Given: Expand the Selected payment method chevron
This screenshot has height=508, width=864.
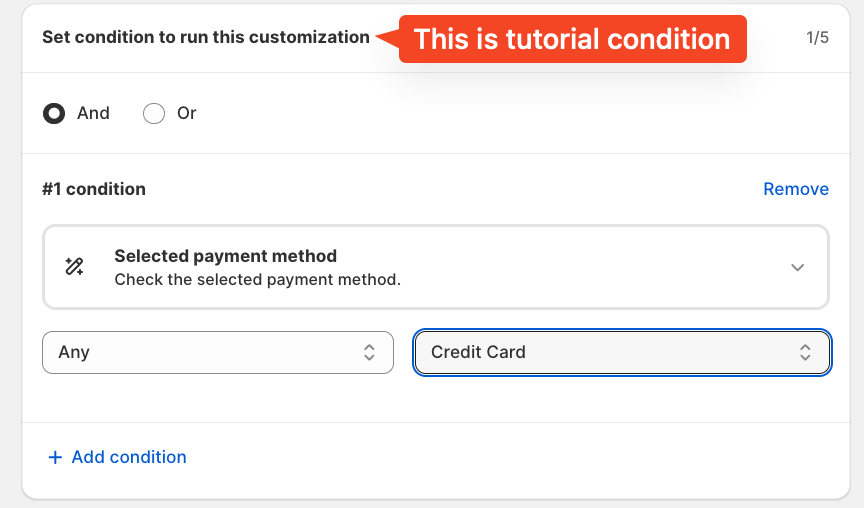Looking at the screenshot, I should [797, 267].
